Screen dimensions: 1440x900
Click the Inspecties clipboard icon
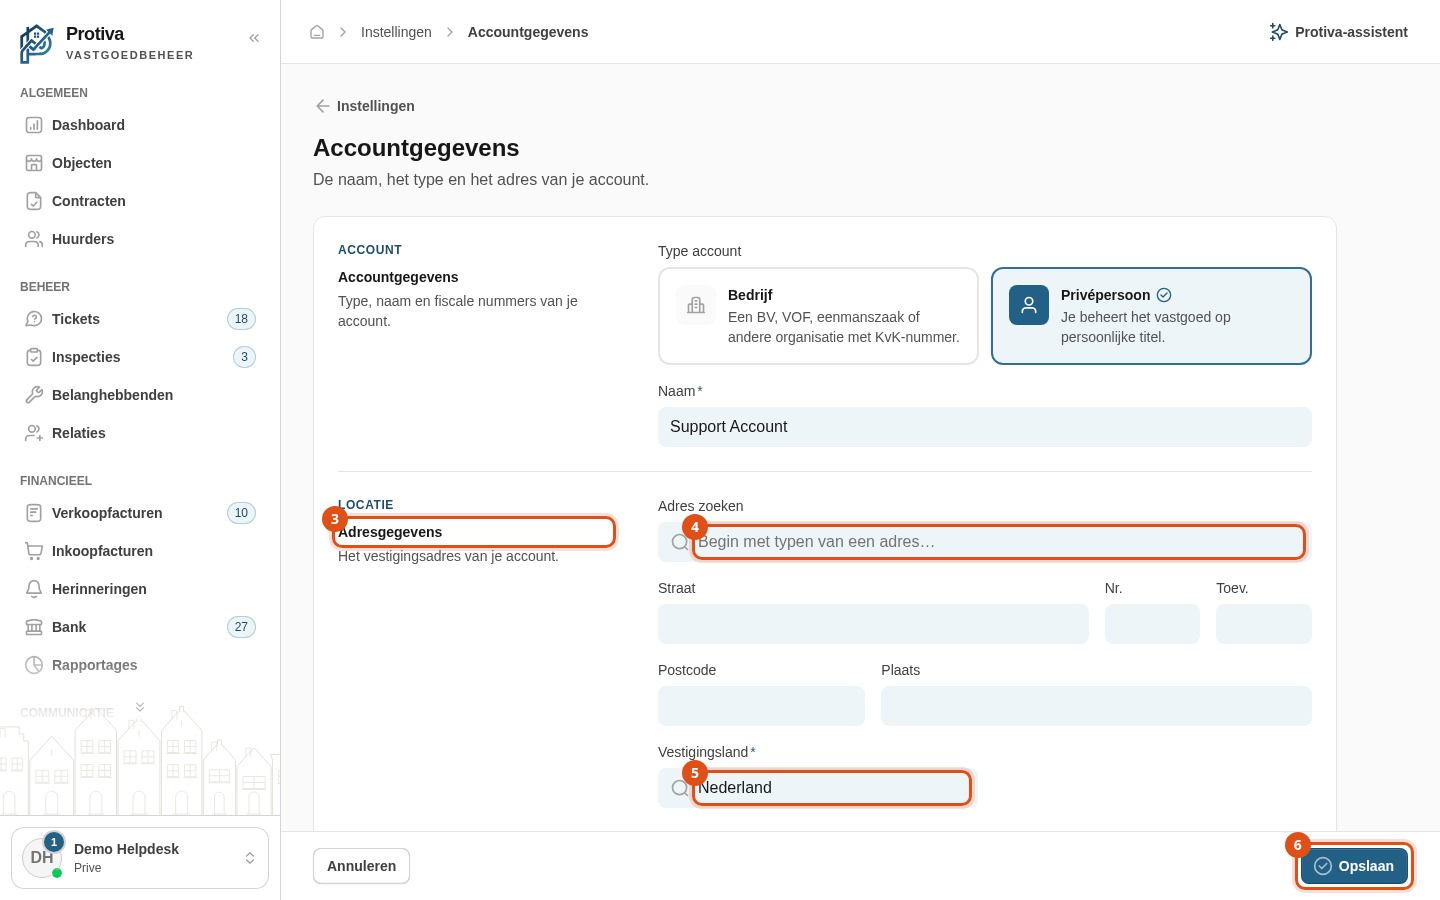coord(34,357)
